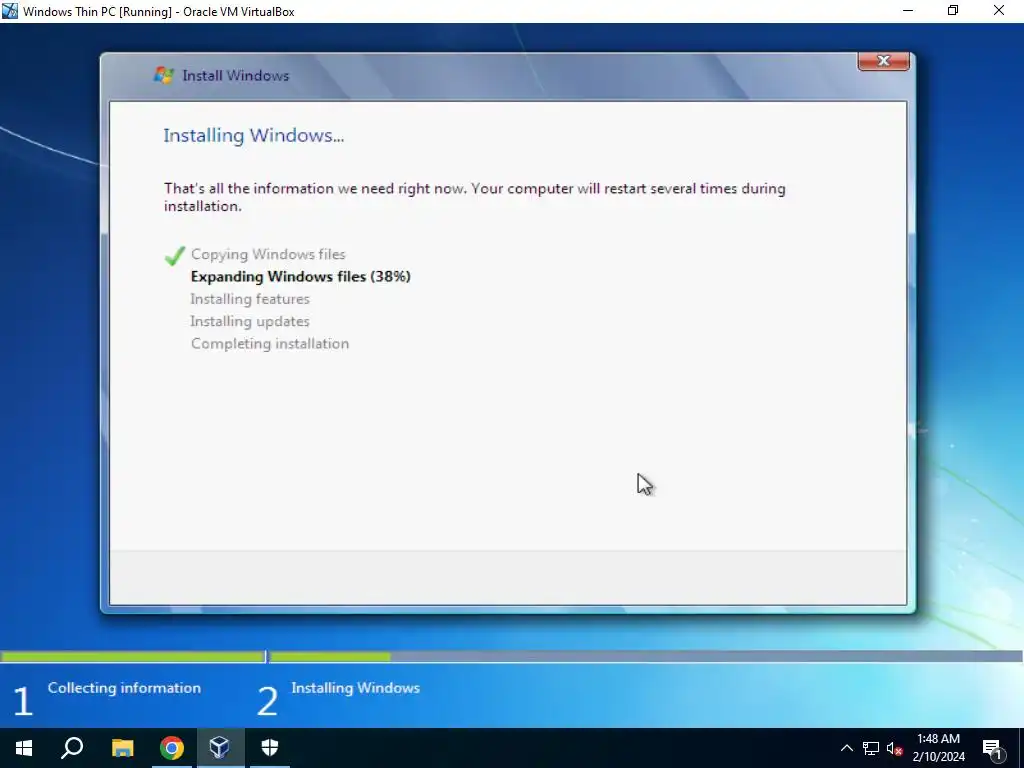Click the VirtualBox title bar app icon
This screenshot has height=768, width=1024.
[x=10, y=11]
